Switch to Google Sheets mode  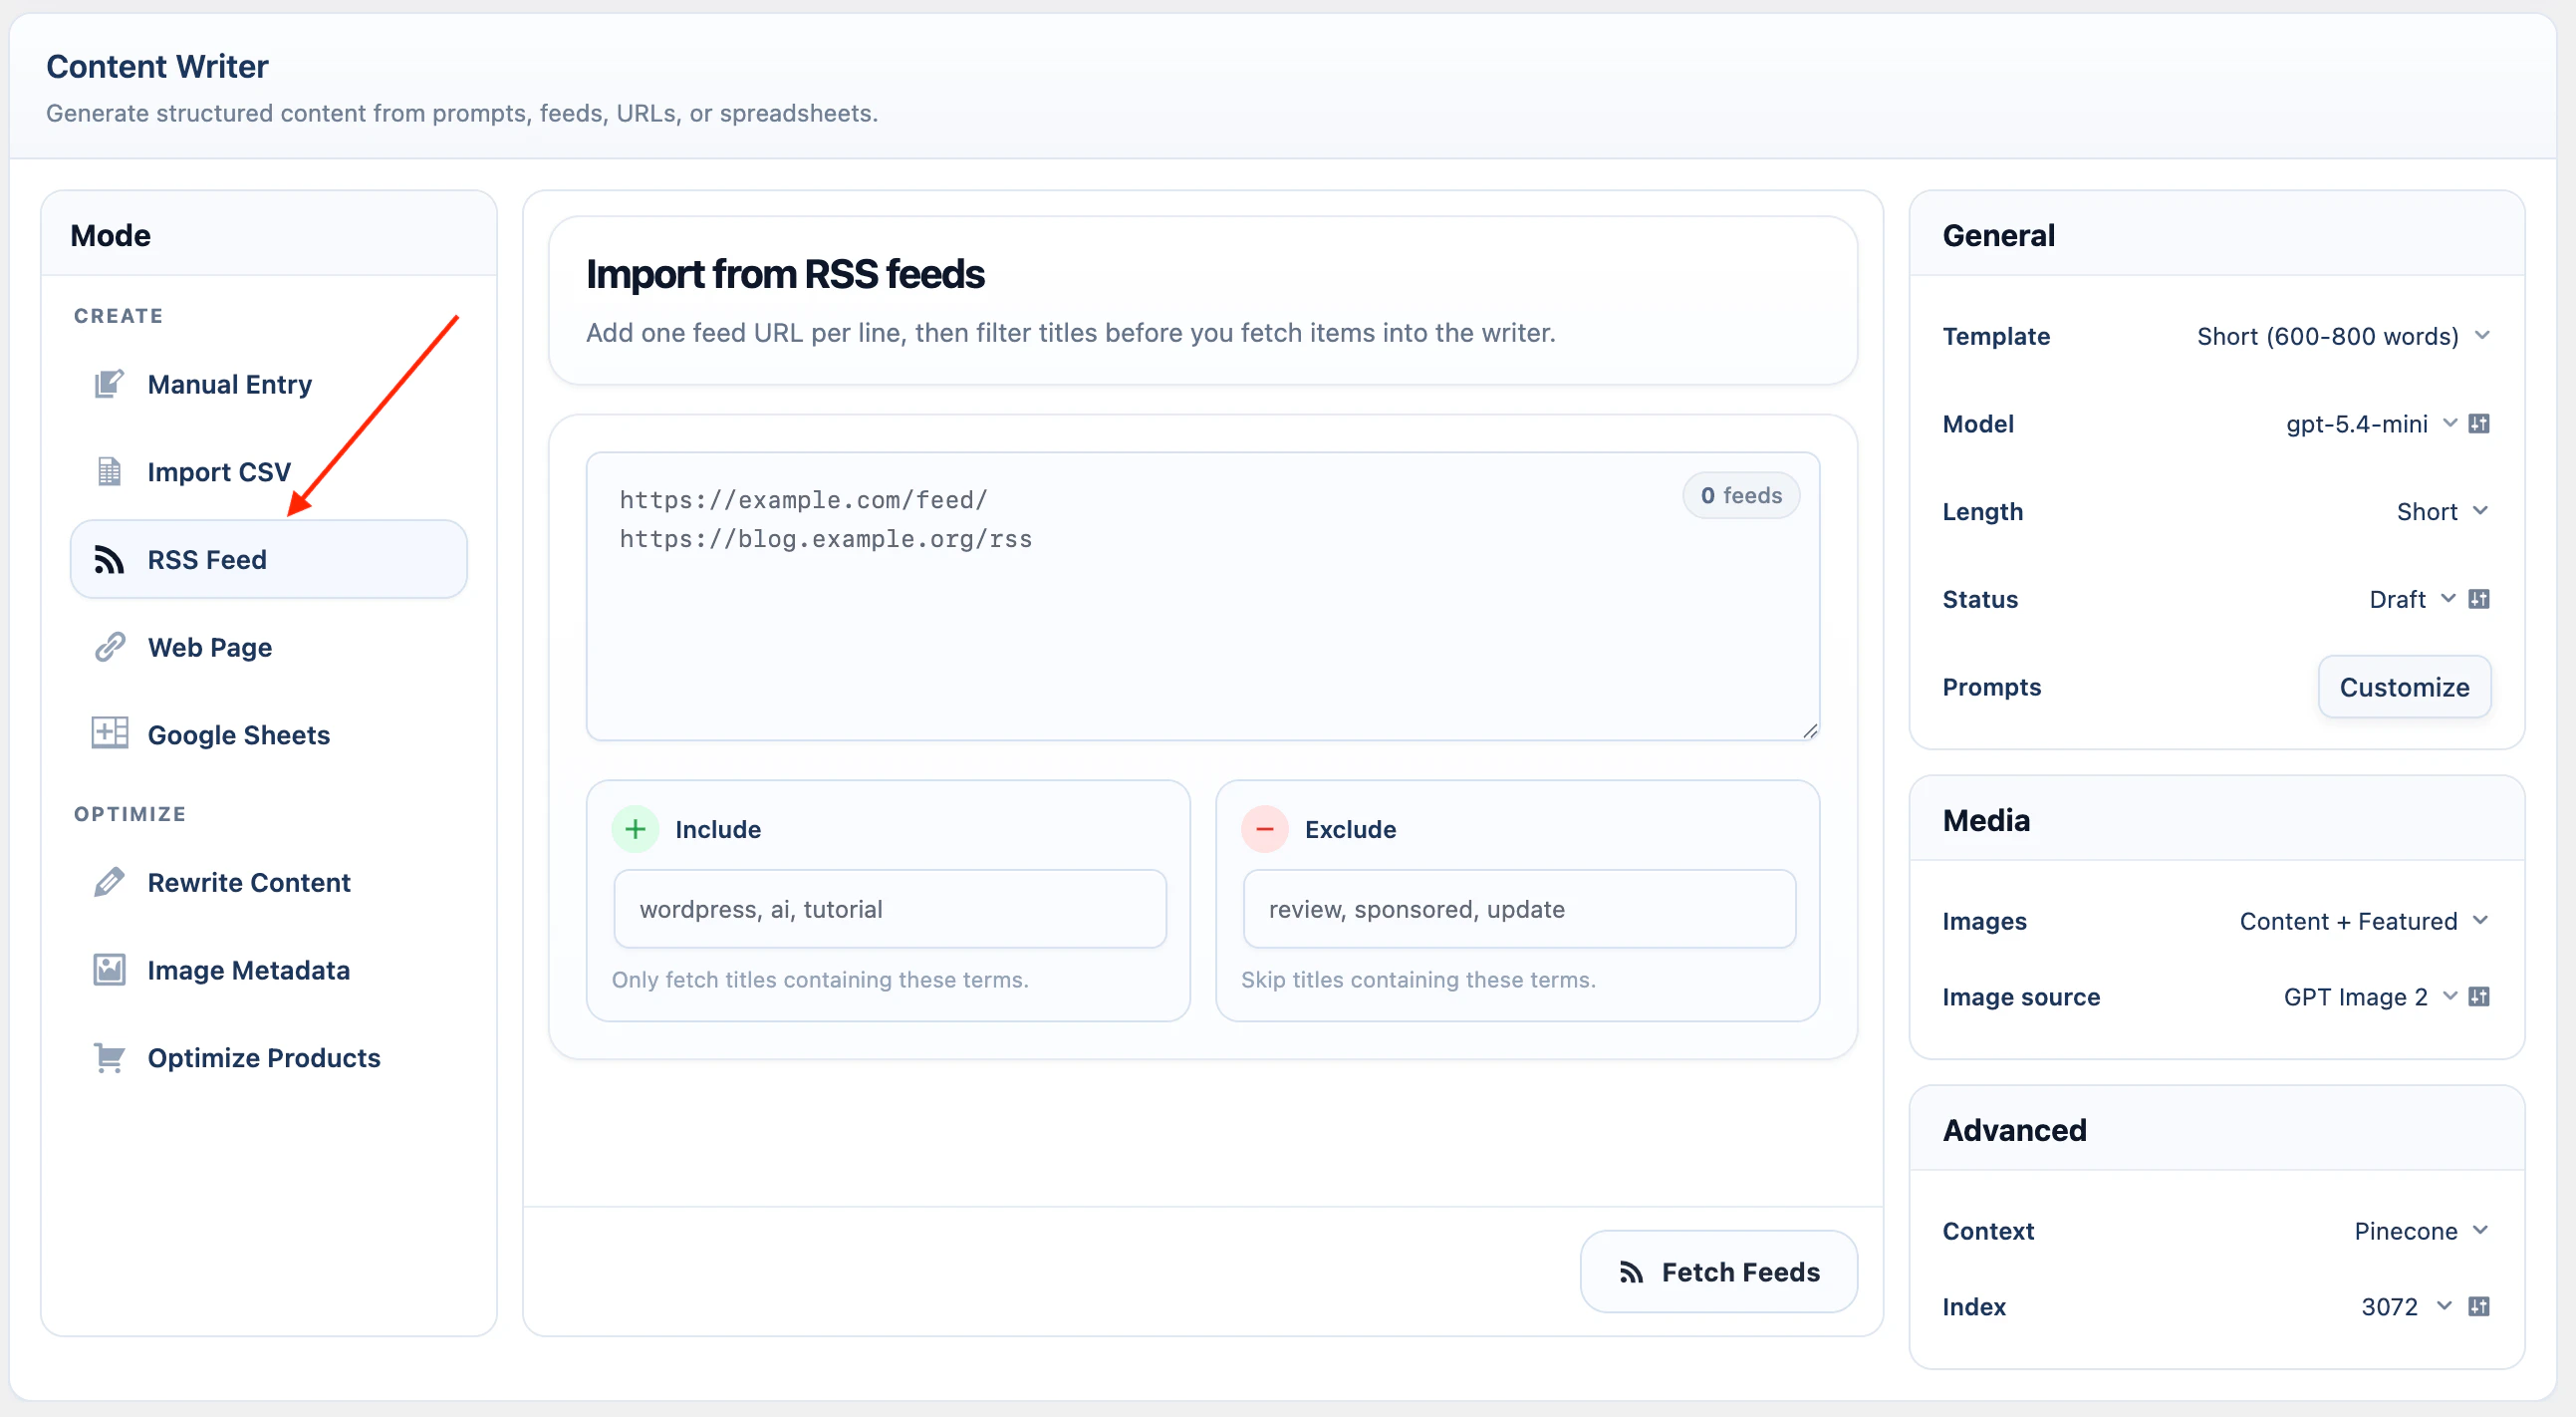click(x=268, y=734)
